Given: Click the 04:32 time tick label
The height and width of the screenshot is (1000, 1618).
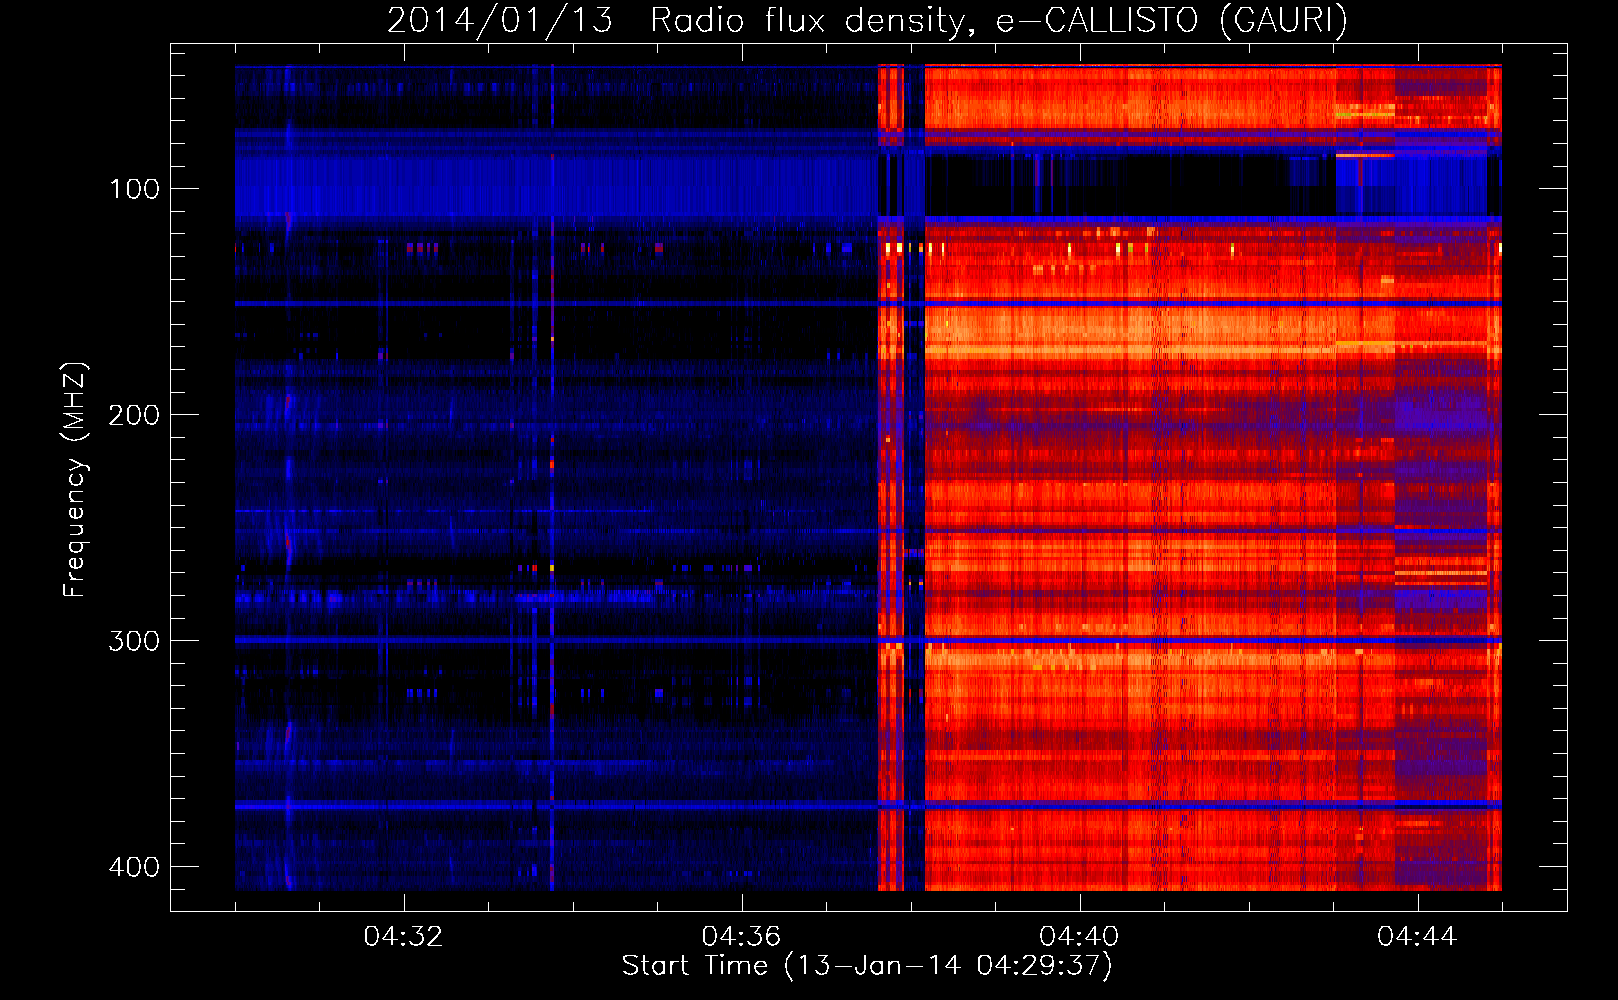Looking at the screenshot, I should coord(403,937).
